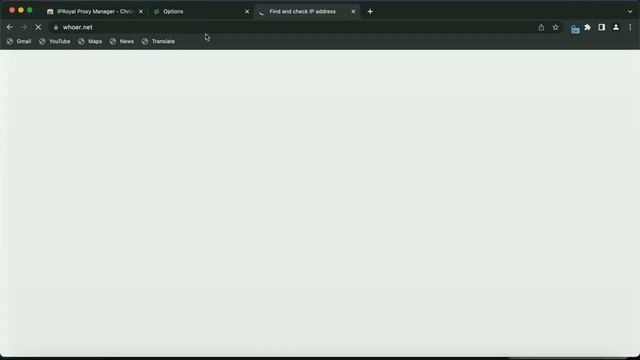Open the Maps bookmark
Screen dimensions: 640x360
coord(90,41)
